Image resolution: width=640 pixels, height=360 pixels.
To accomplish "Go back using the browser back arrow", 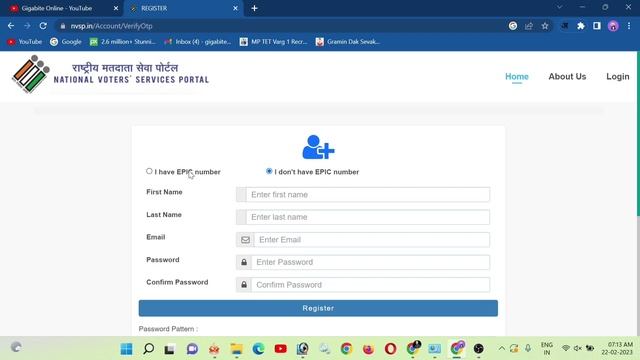I will pyautogui.click(x=11, y=26).
